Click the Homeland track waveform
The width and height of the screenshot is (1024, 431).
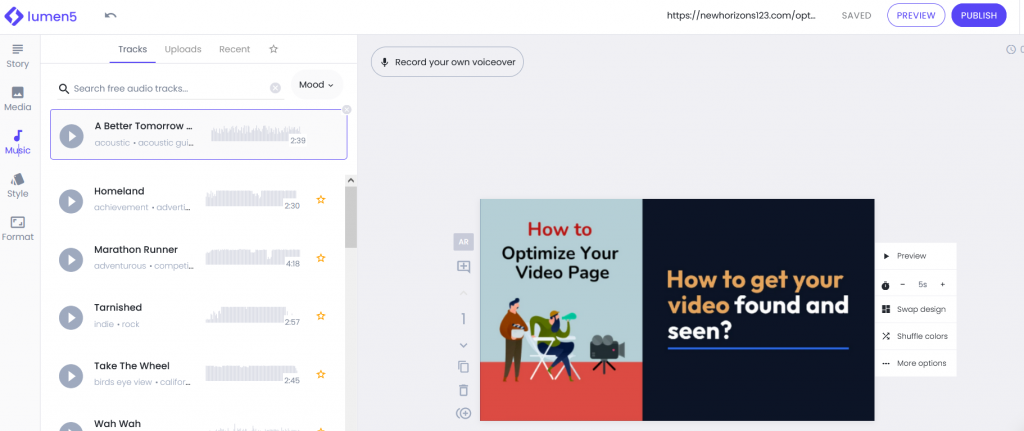[251, 199]
